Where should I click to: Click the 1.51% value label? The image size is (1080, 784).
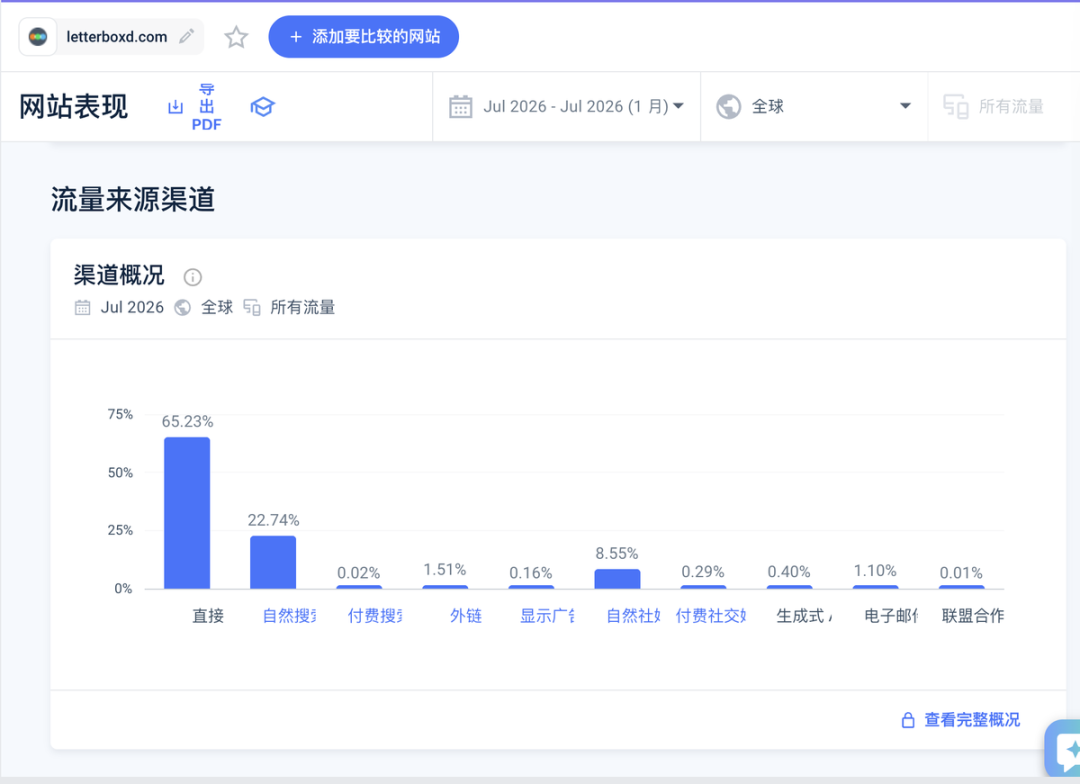445,570
